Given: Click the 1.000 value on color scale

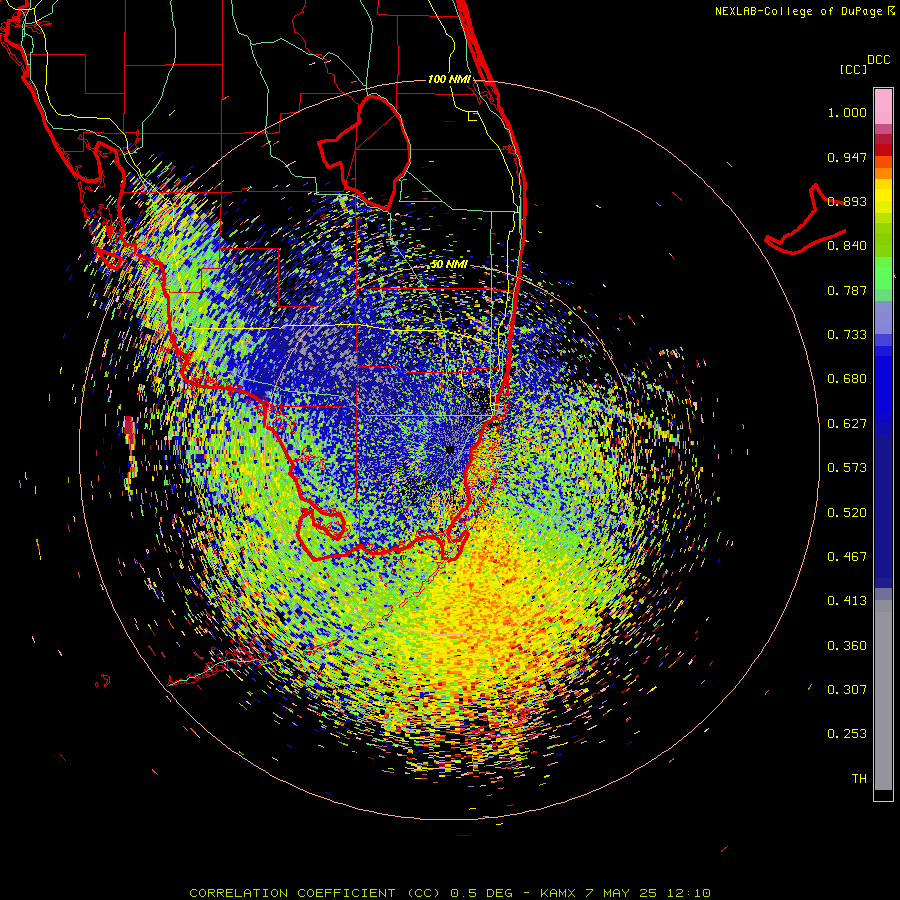Looking at the screenshot, I should pos(847,112).
